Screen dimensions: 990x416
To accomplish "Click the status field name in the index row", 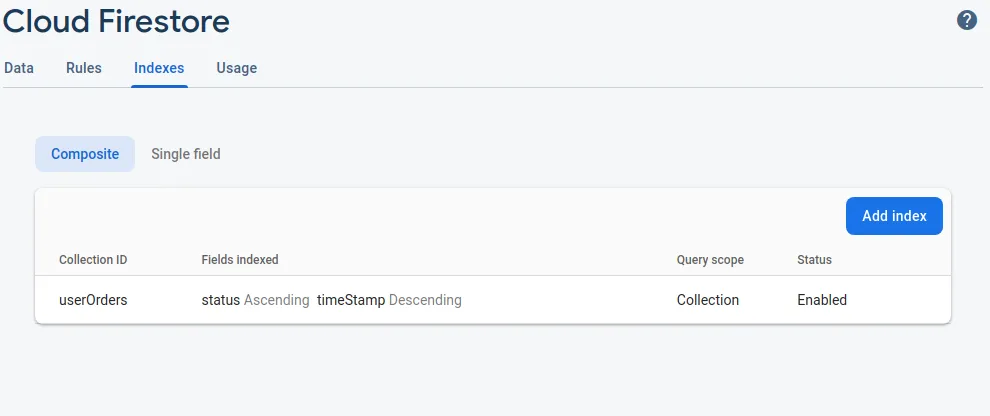I will [221, 300].
